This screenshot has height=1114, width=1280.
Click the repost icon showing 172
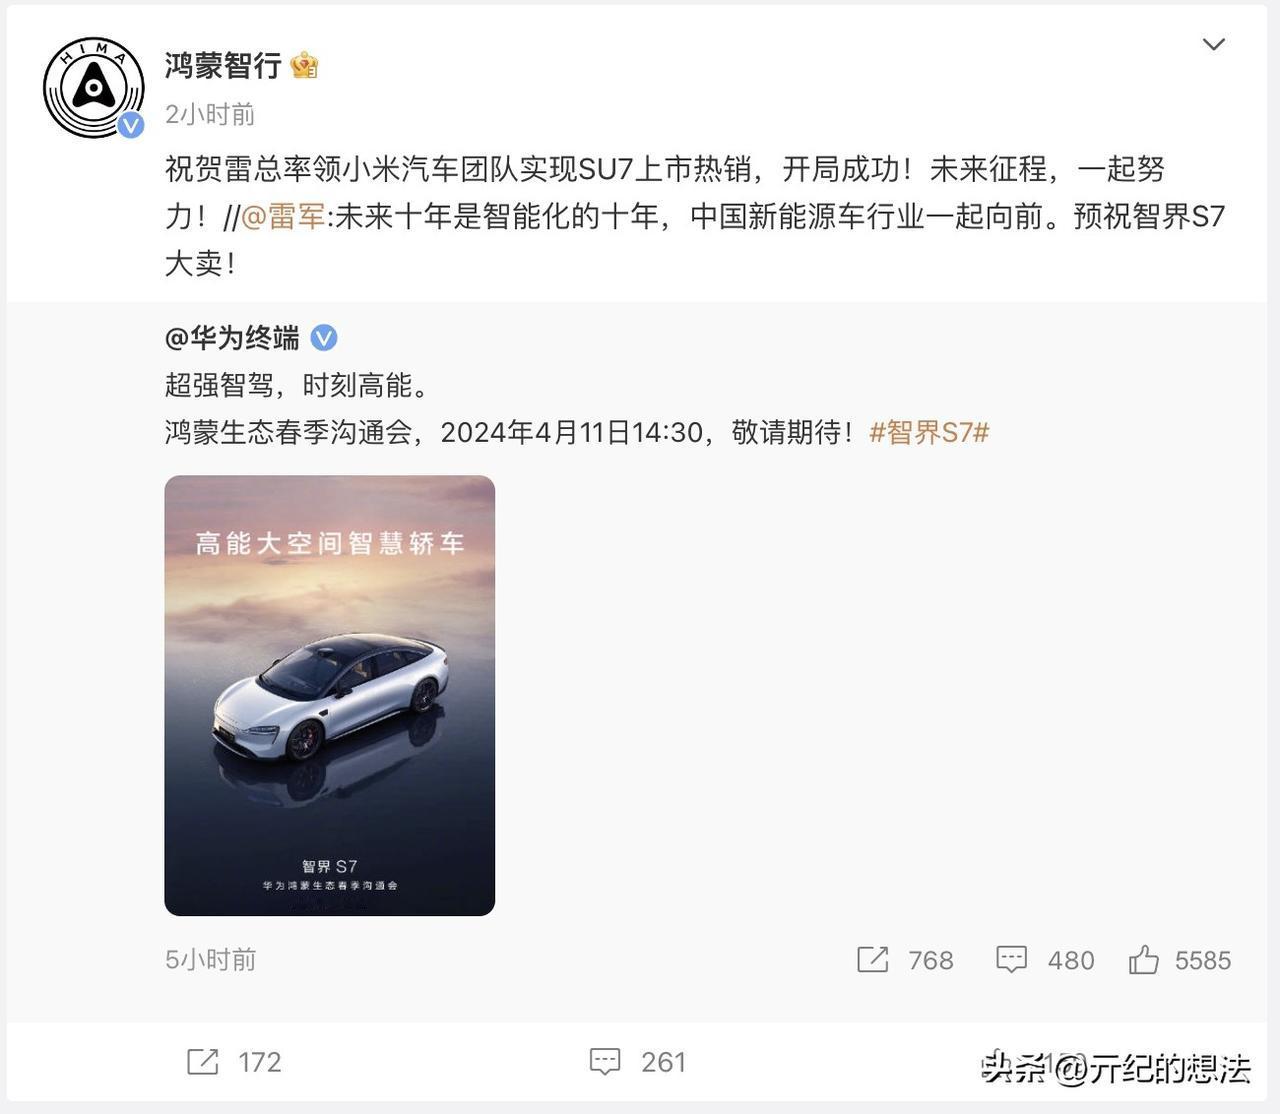click(x=203, y=1061)
